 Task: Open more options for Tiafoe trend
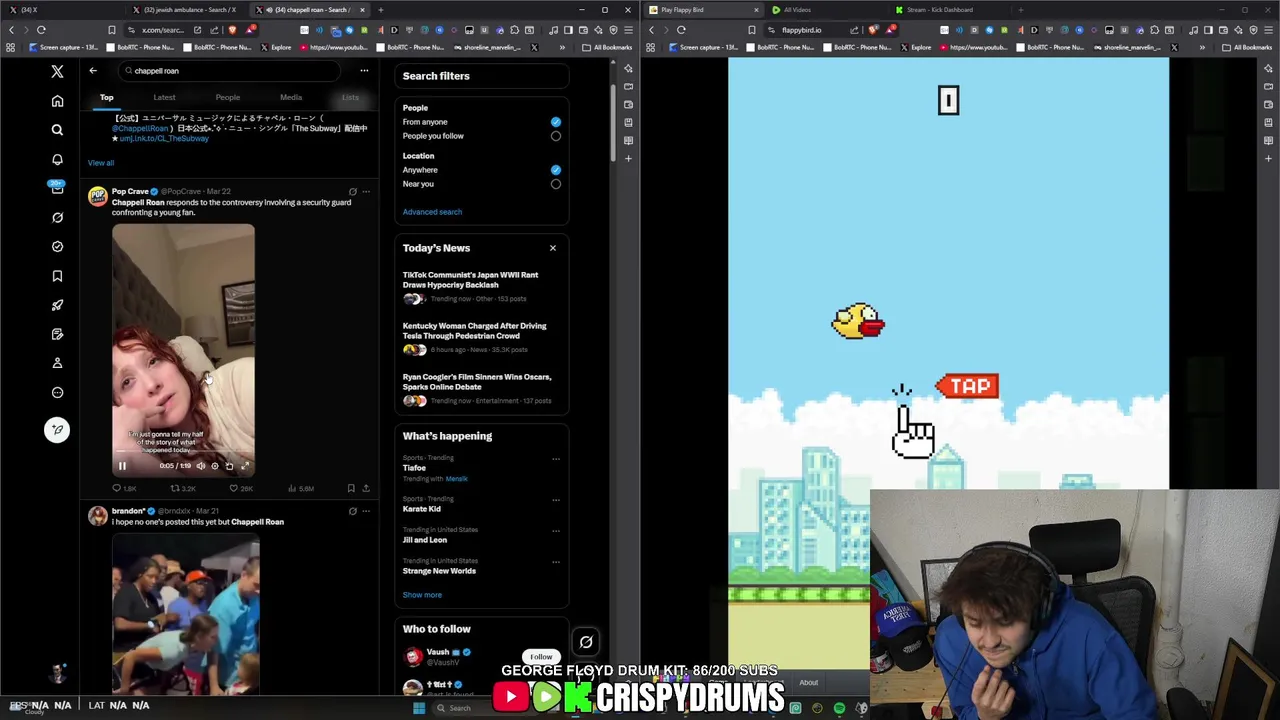tap(556, 459)
